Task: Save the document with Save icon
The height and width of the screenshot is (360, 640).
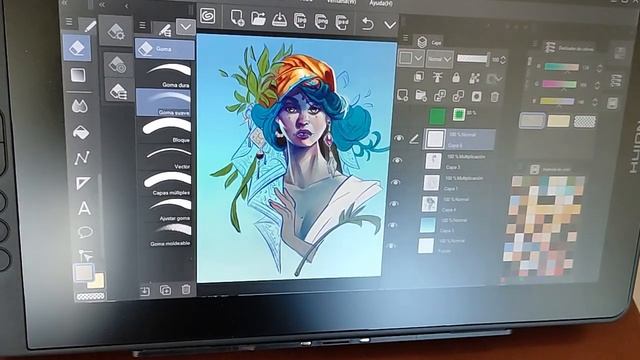Action: coord(279,20)
